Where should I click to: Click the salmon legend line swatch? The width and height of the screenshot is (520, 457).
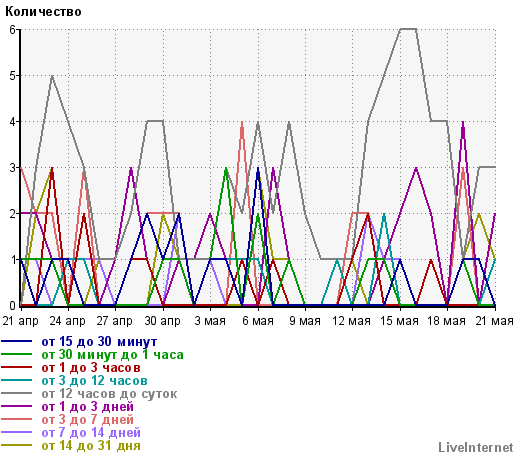17,419
